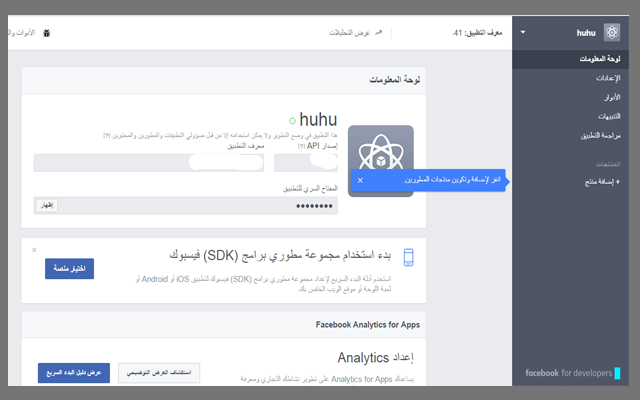The image size is (640, 400).
Task: Click the Facebook Analytics for Apps heading
Action: click(368, 325)
